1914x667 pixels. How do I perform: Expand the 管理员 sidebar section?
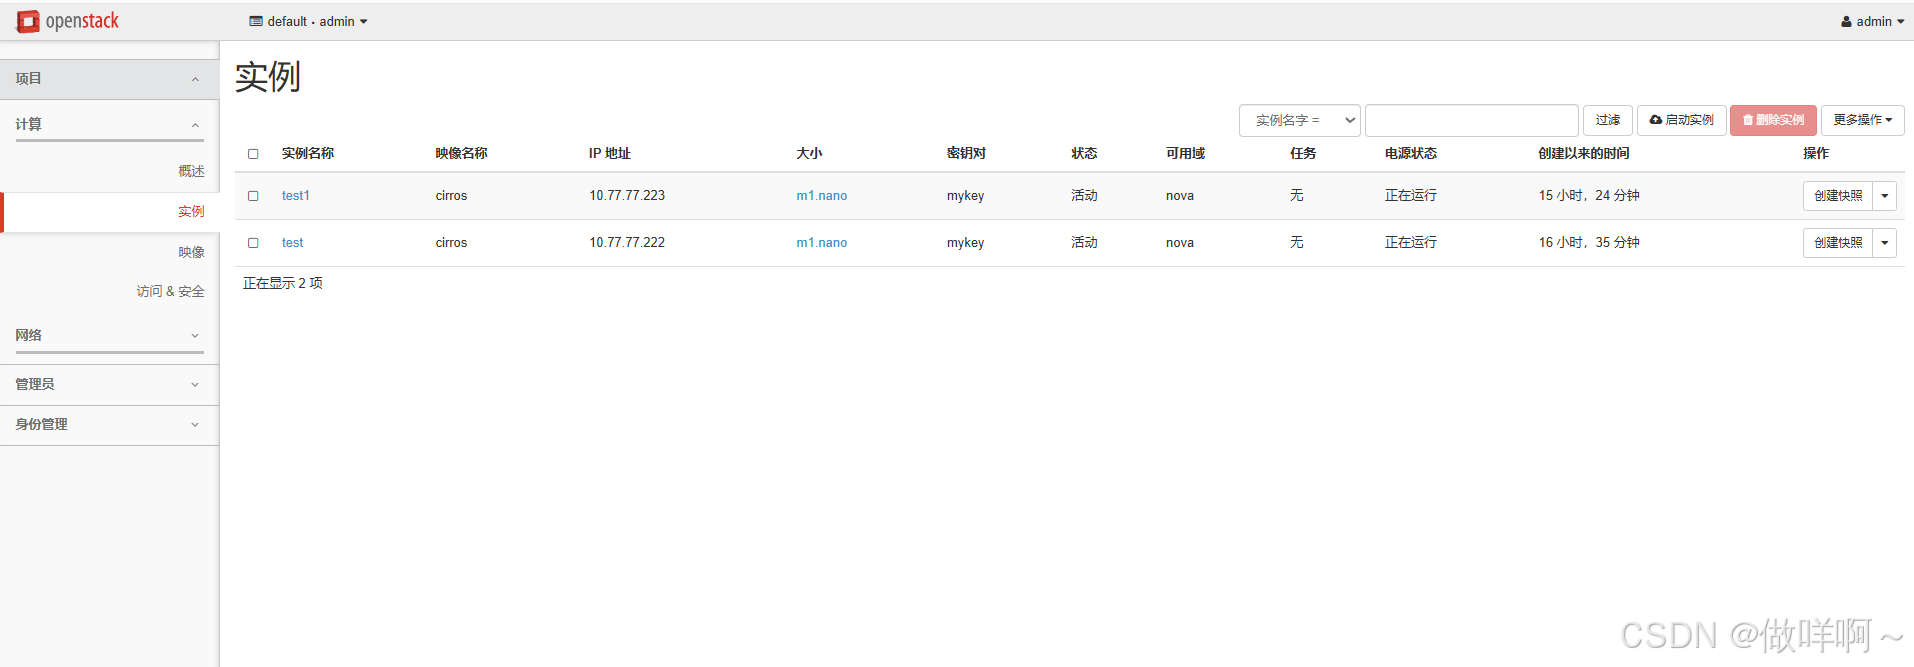pos(109,384)
